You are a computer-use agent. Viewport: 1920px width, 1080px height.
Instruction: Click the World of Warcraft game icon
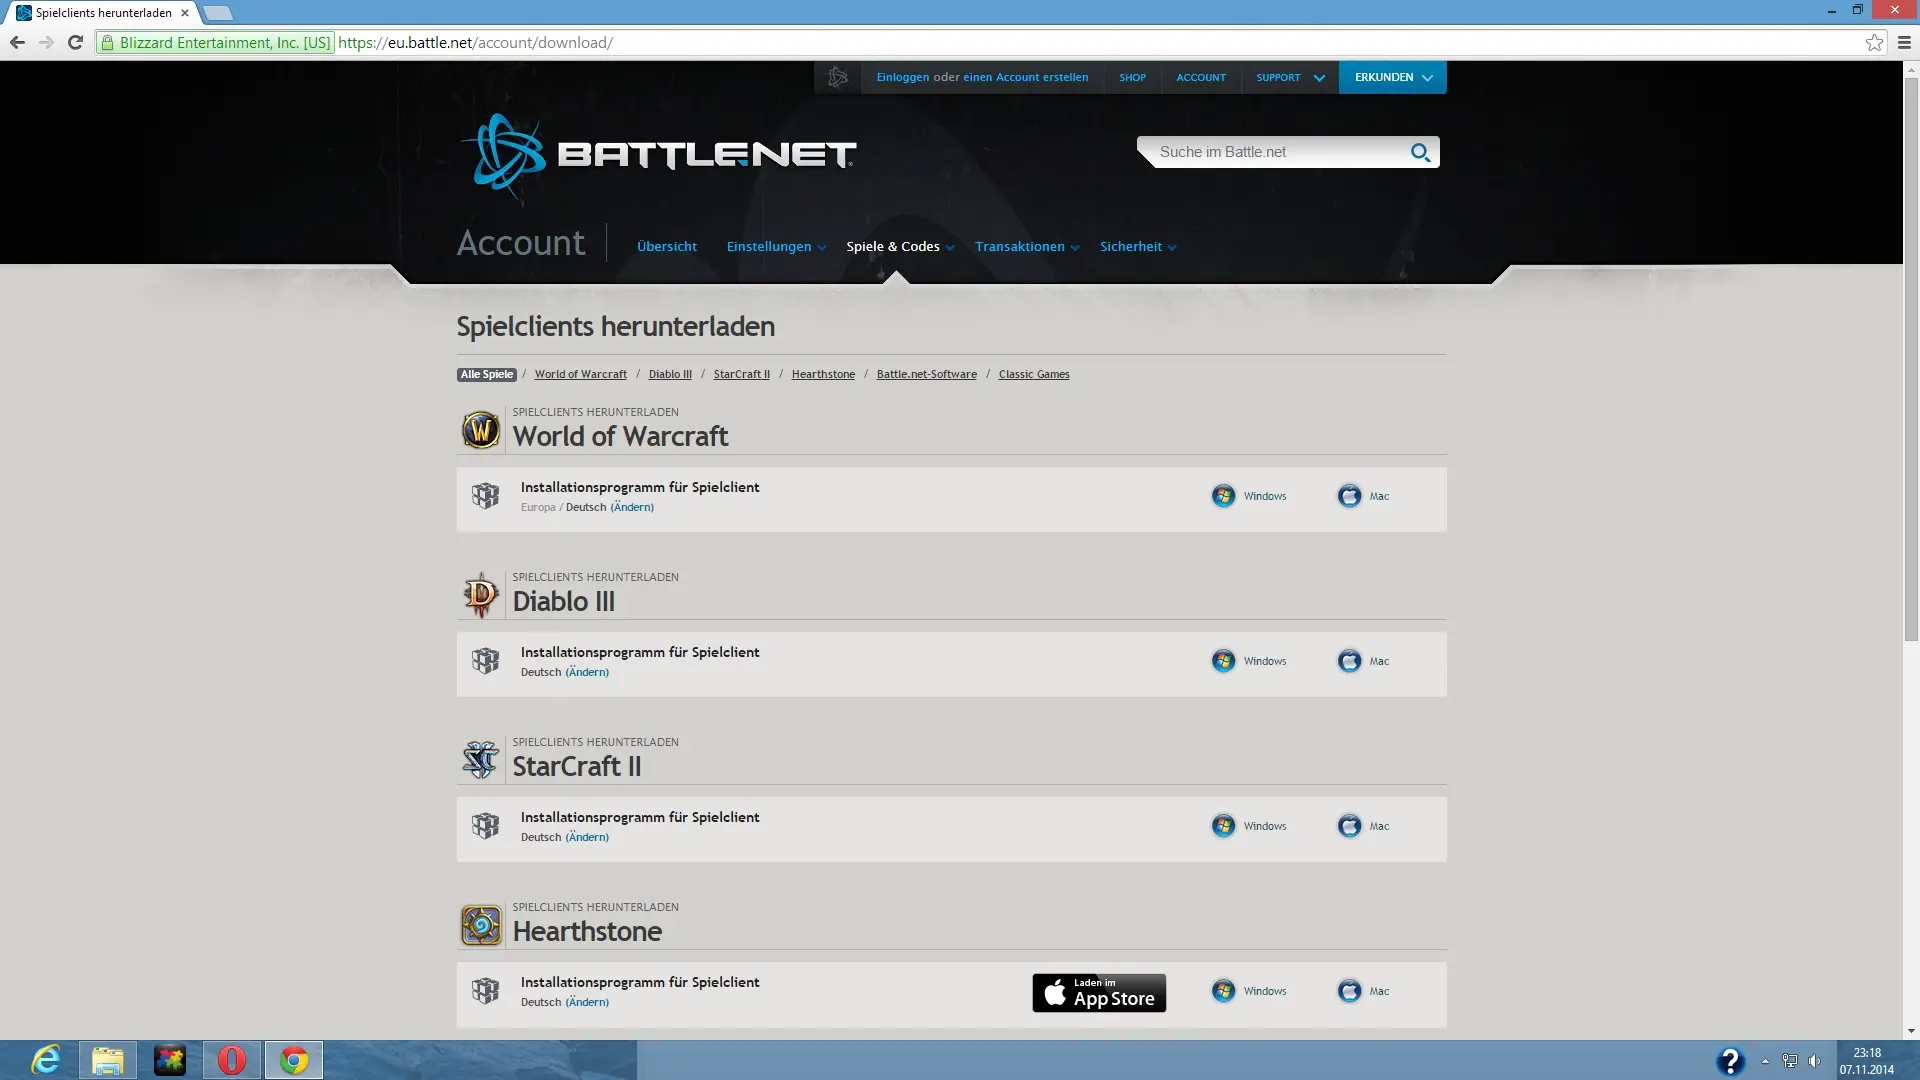[481, 430]
